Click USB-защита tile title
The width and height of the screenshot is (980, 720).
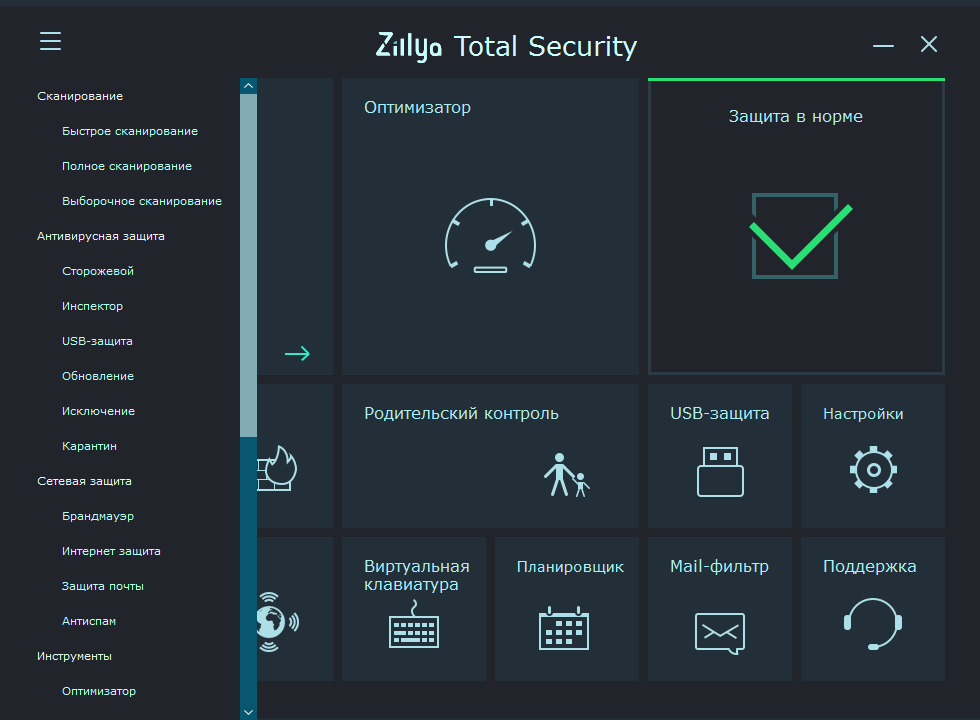click(x=719, y=414)
